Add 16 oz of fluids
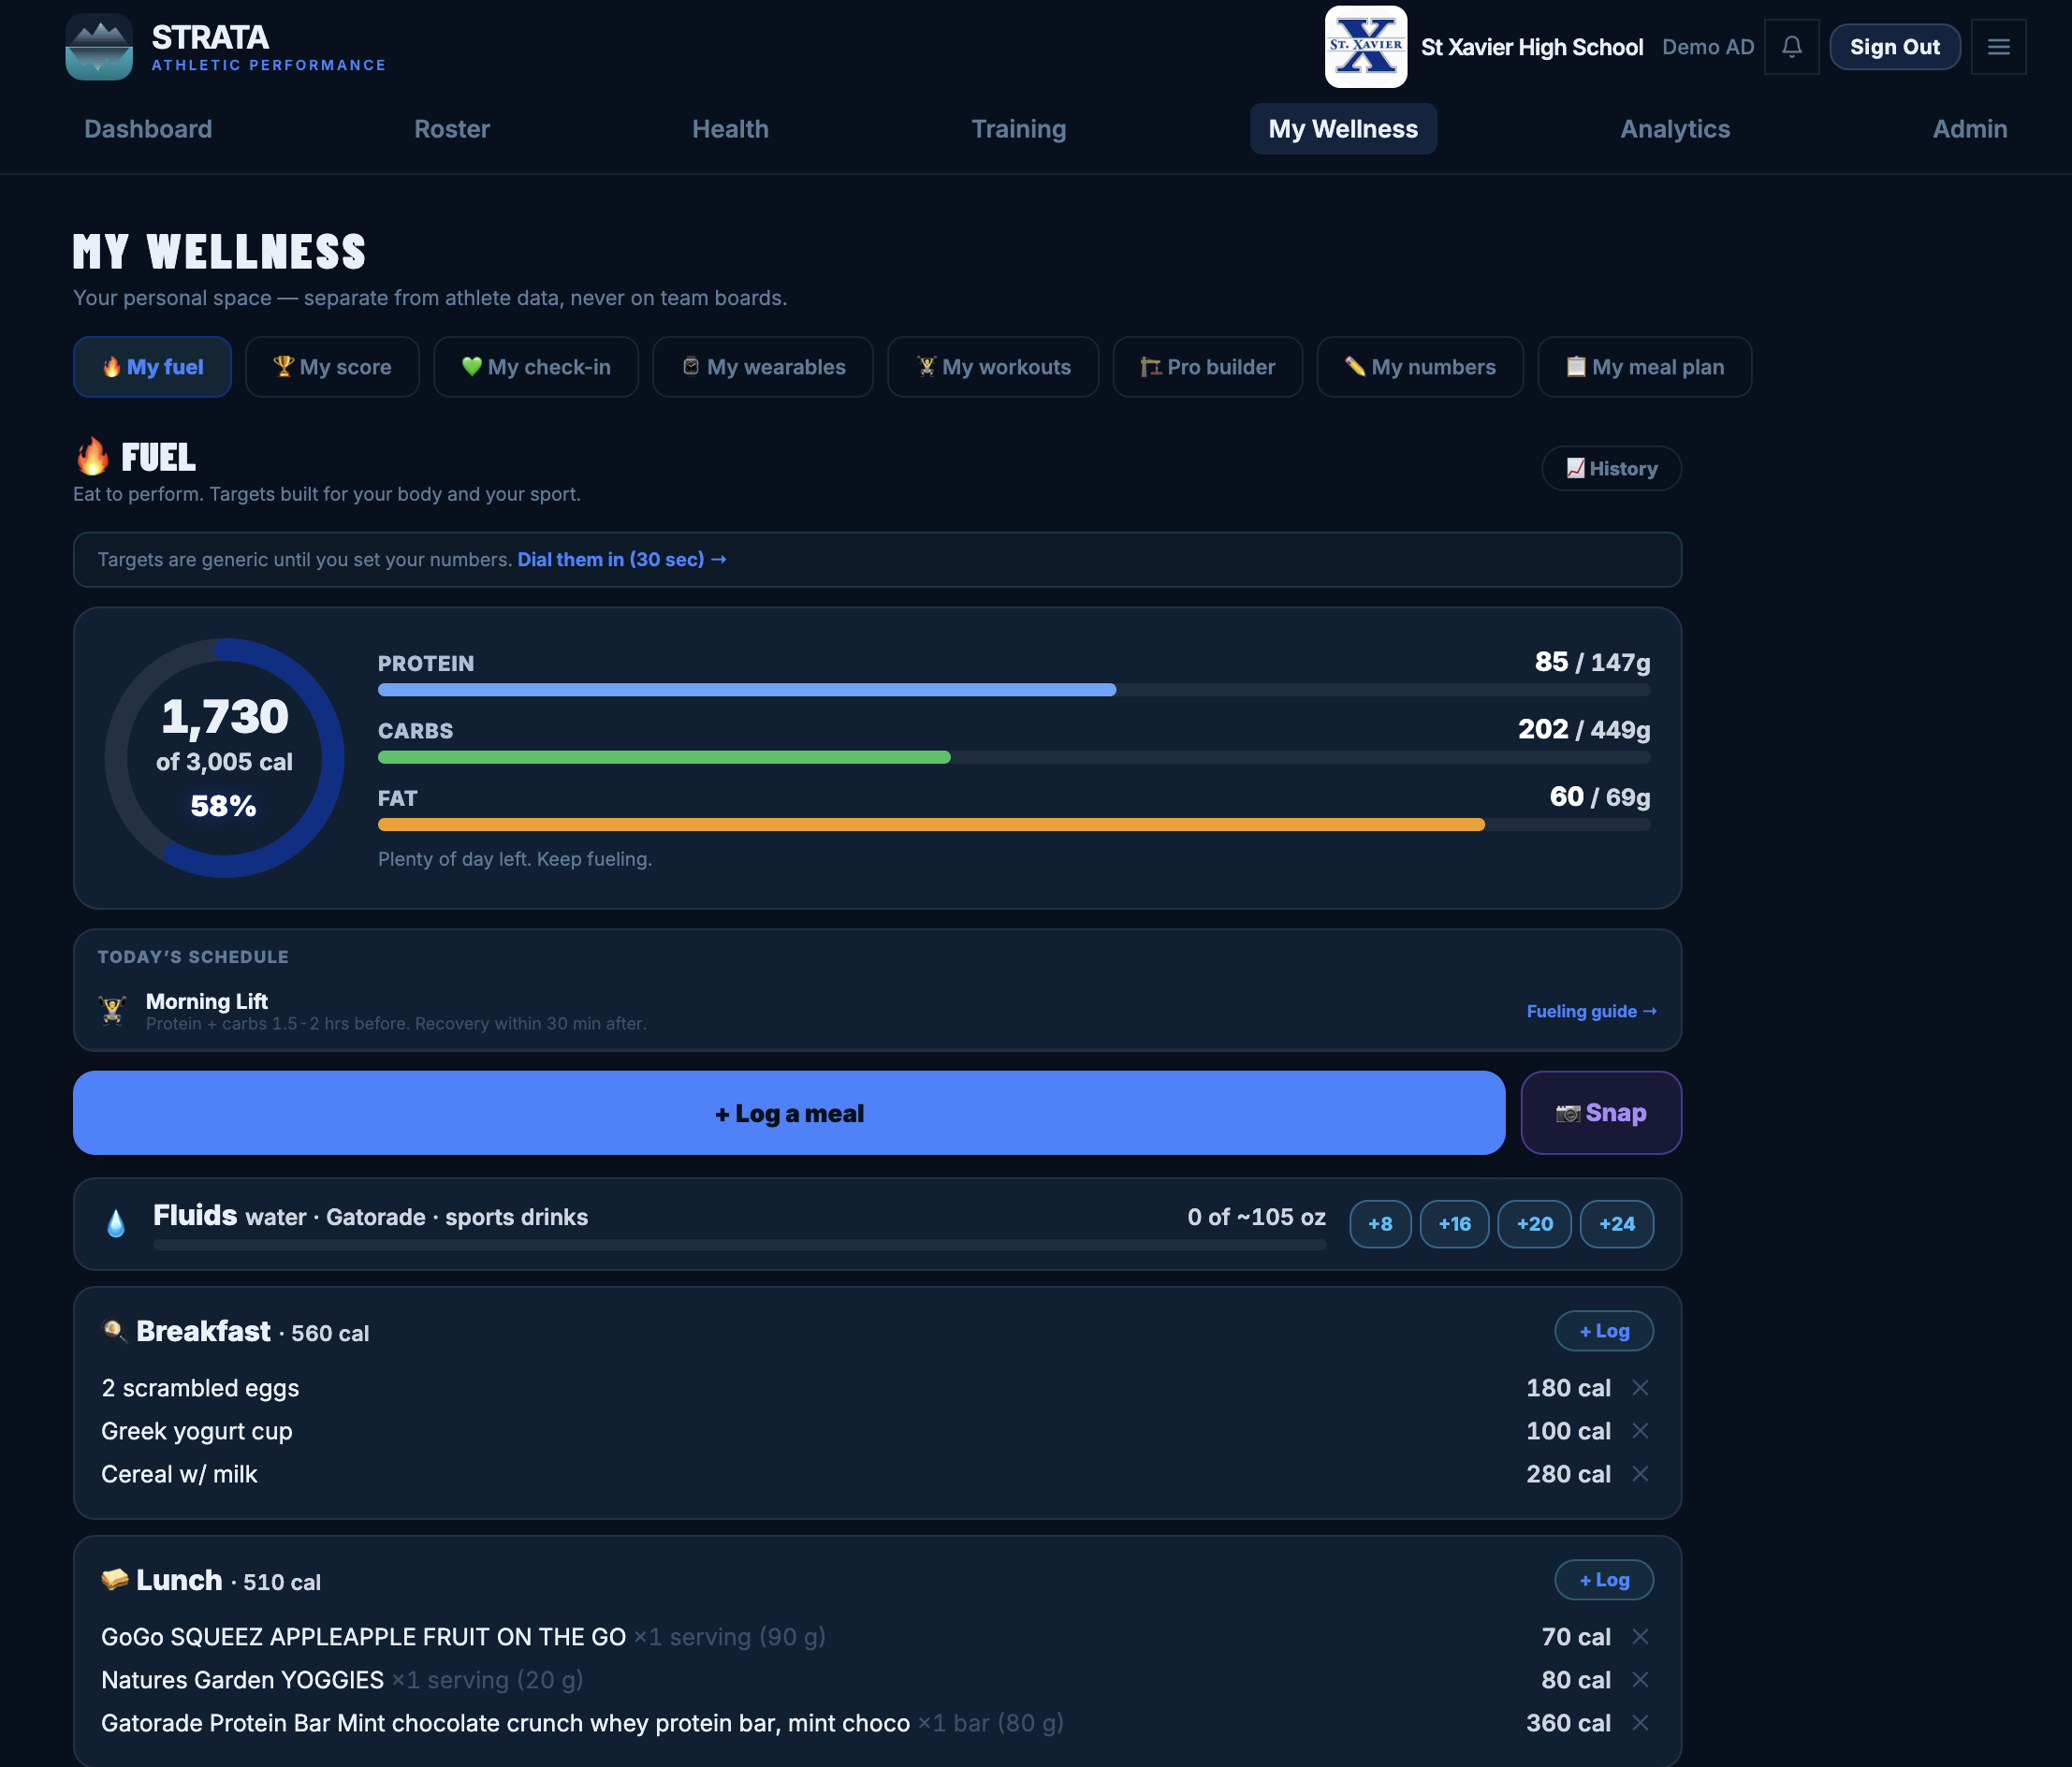This screenshot has width=2072, height=1767. coord(1454,1223)
